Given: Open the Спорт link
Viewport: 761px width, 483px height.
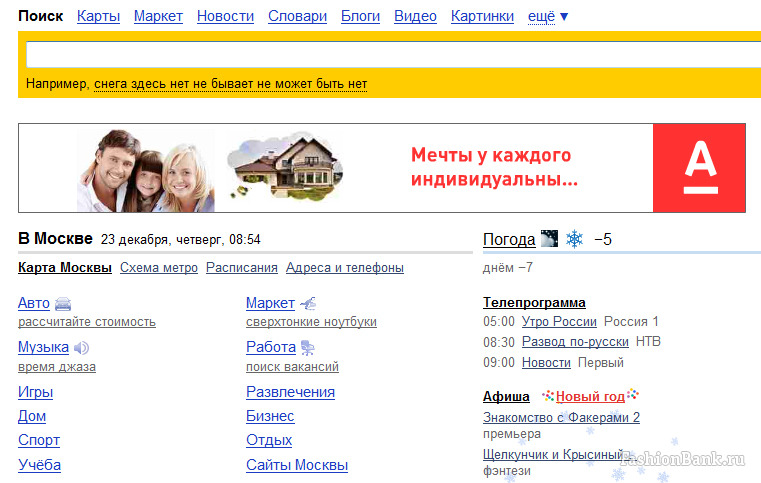Looking at the screenshot, I should (39, 440).
